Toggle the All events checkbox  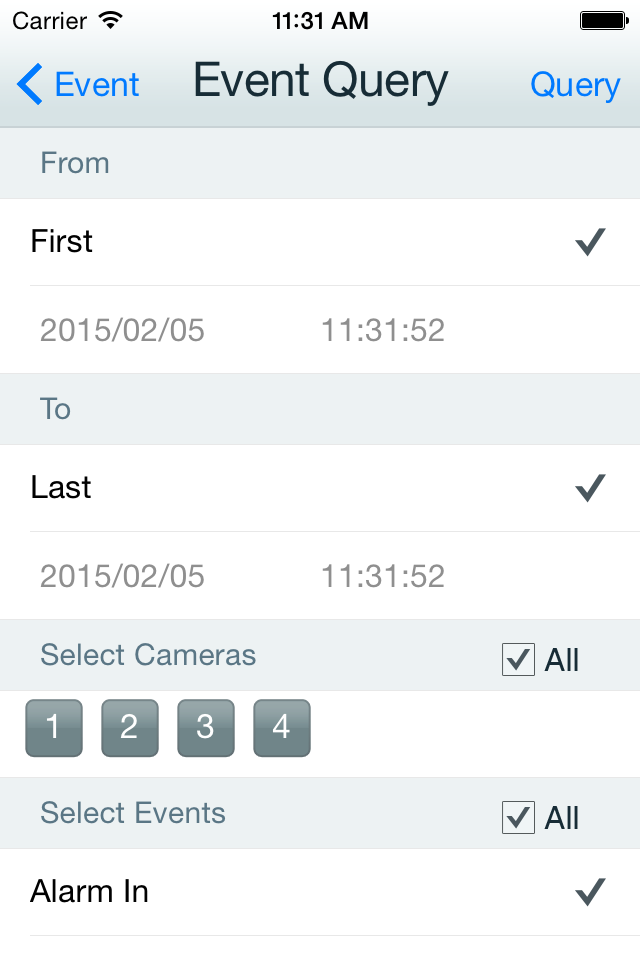(x=518, y=817)
